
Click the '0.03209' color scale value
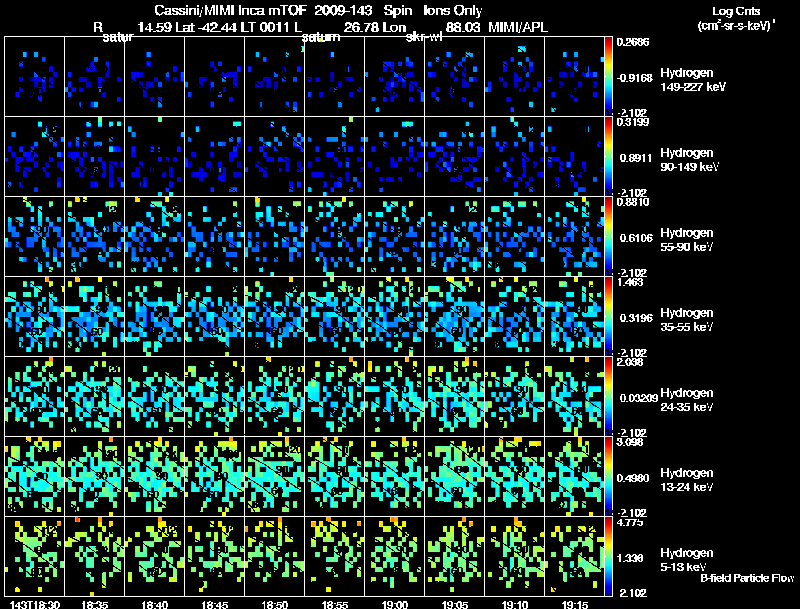pos(638,398)
